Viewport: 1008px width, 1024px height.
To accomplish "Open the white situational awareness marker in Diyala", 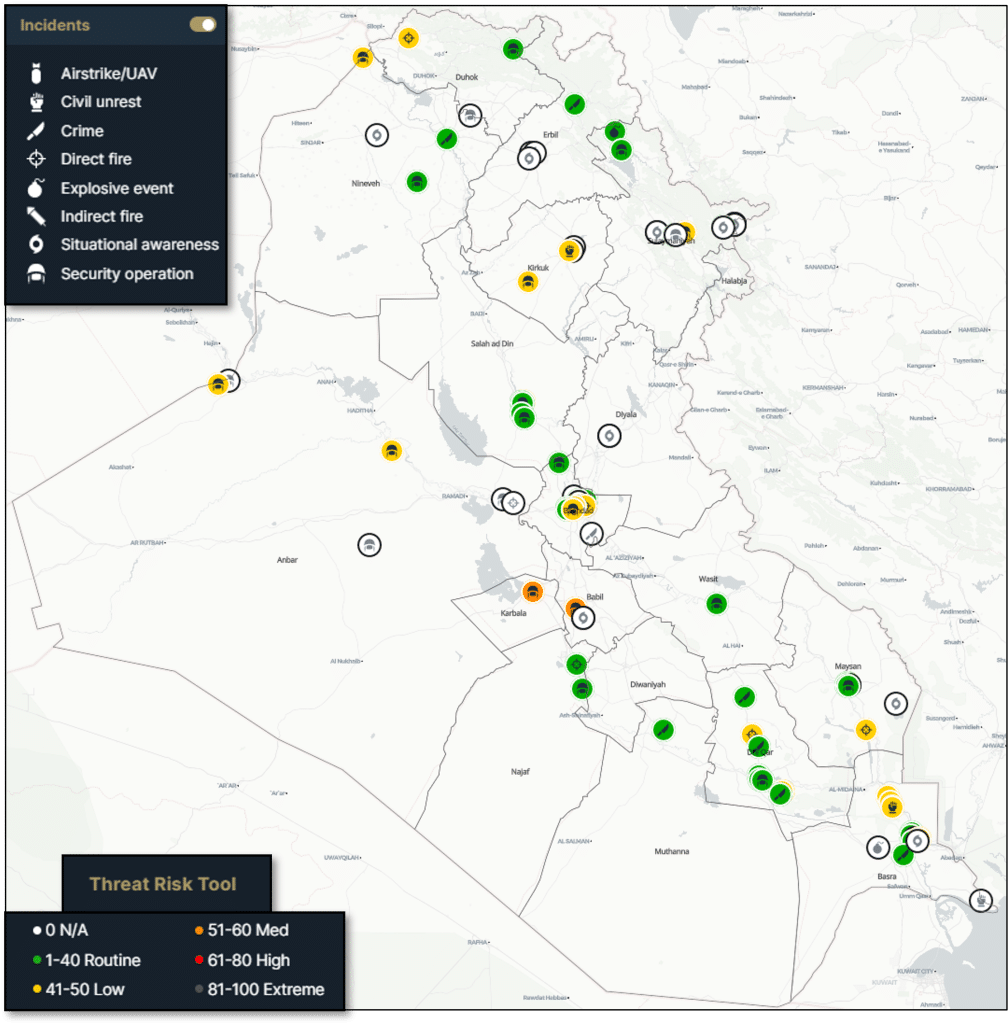I will click(x=609, y=436).
